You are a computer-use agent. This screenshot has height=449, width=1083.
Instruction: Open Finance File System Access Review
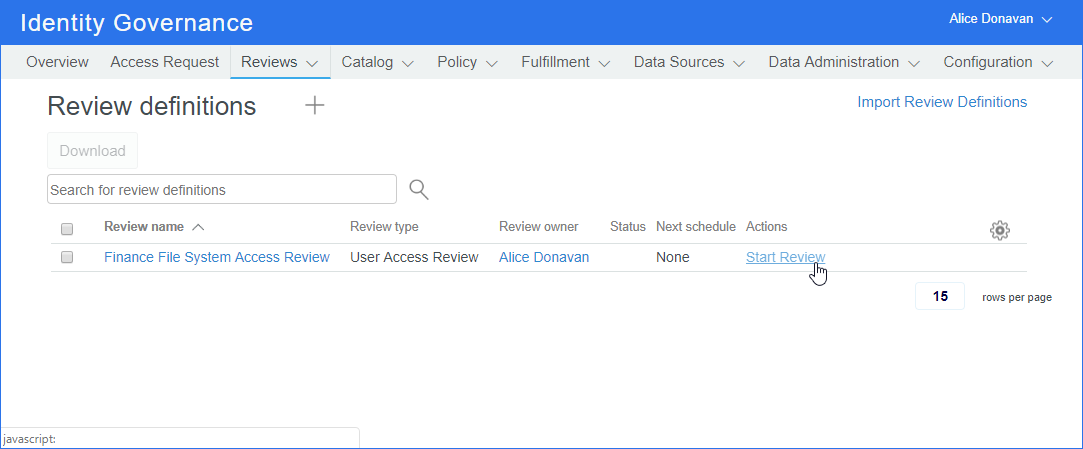pos(216,257)
